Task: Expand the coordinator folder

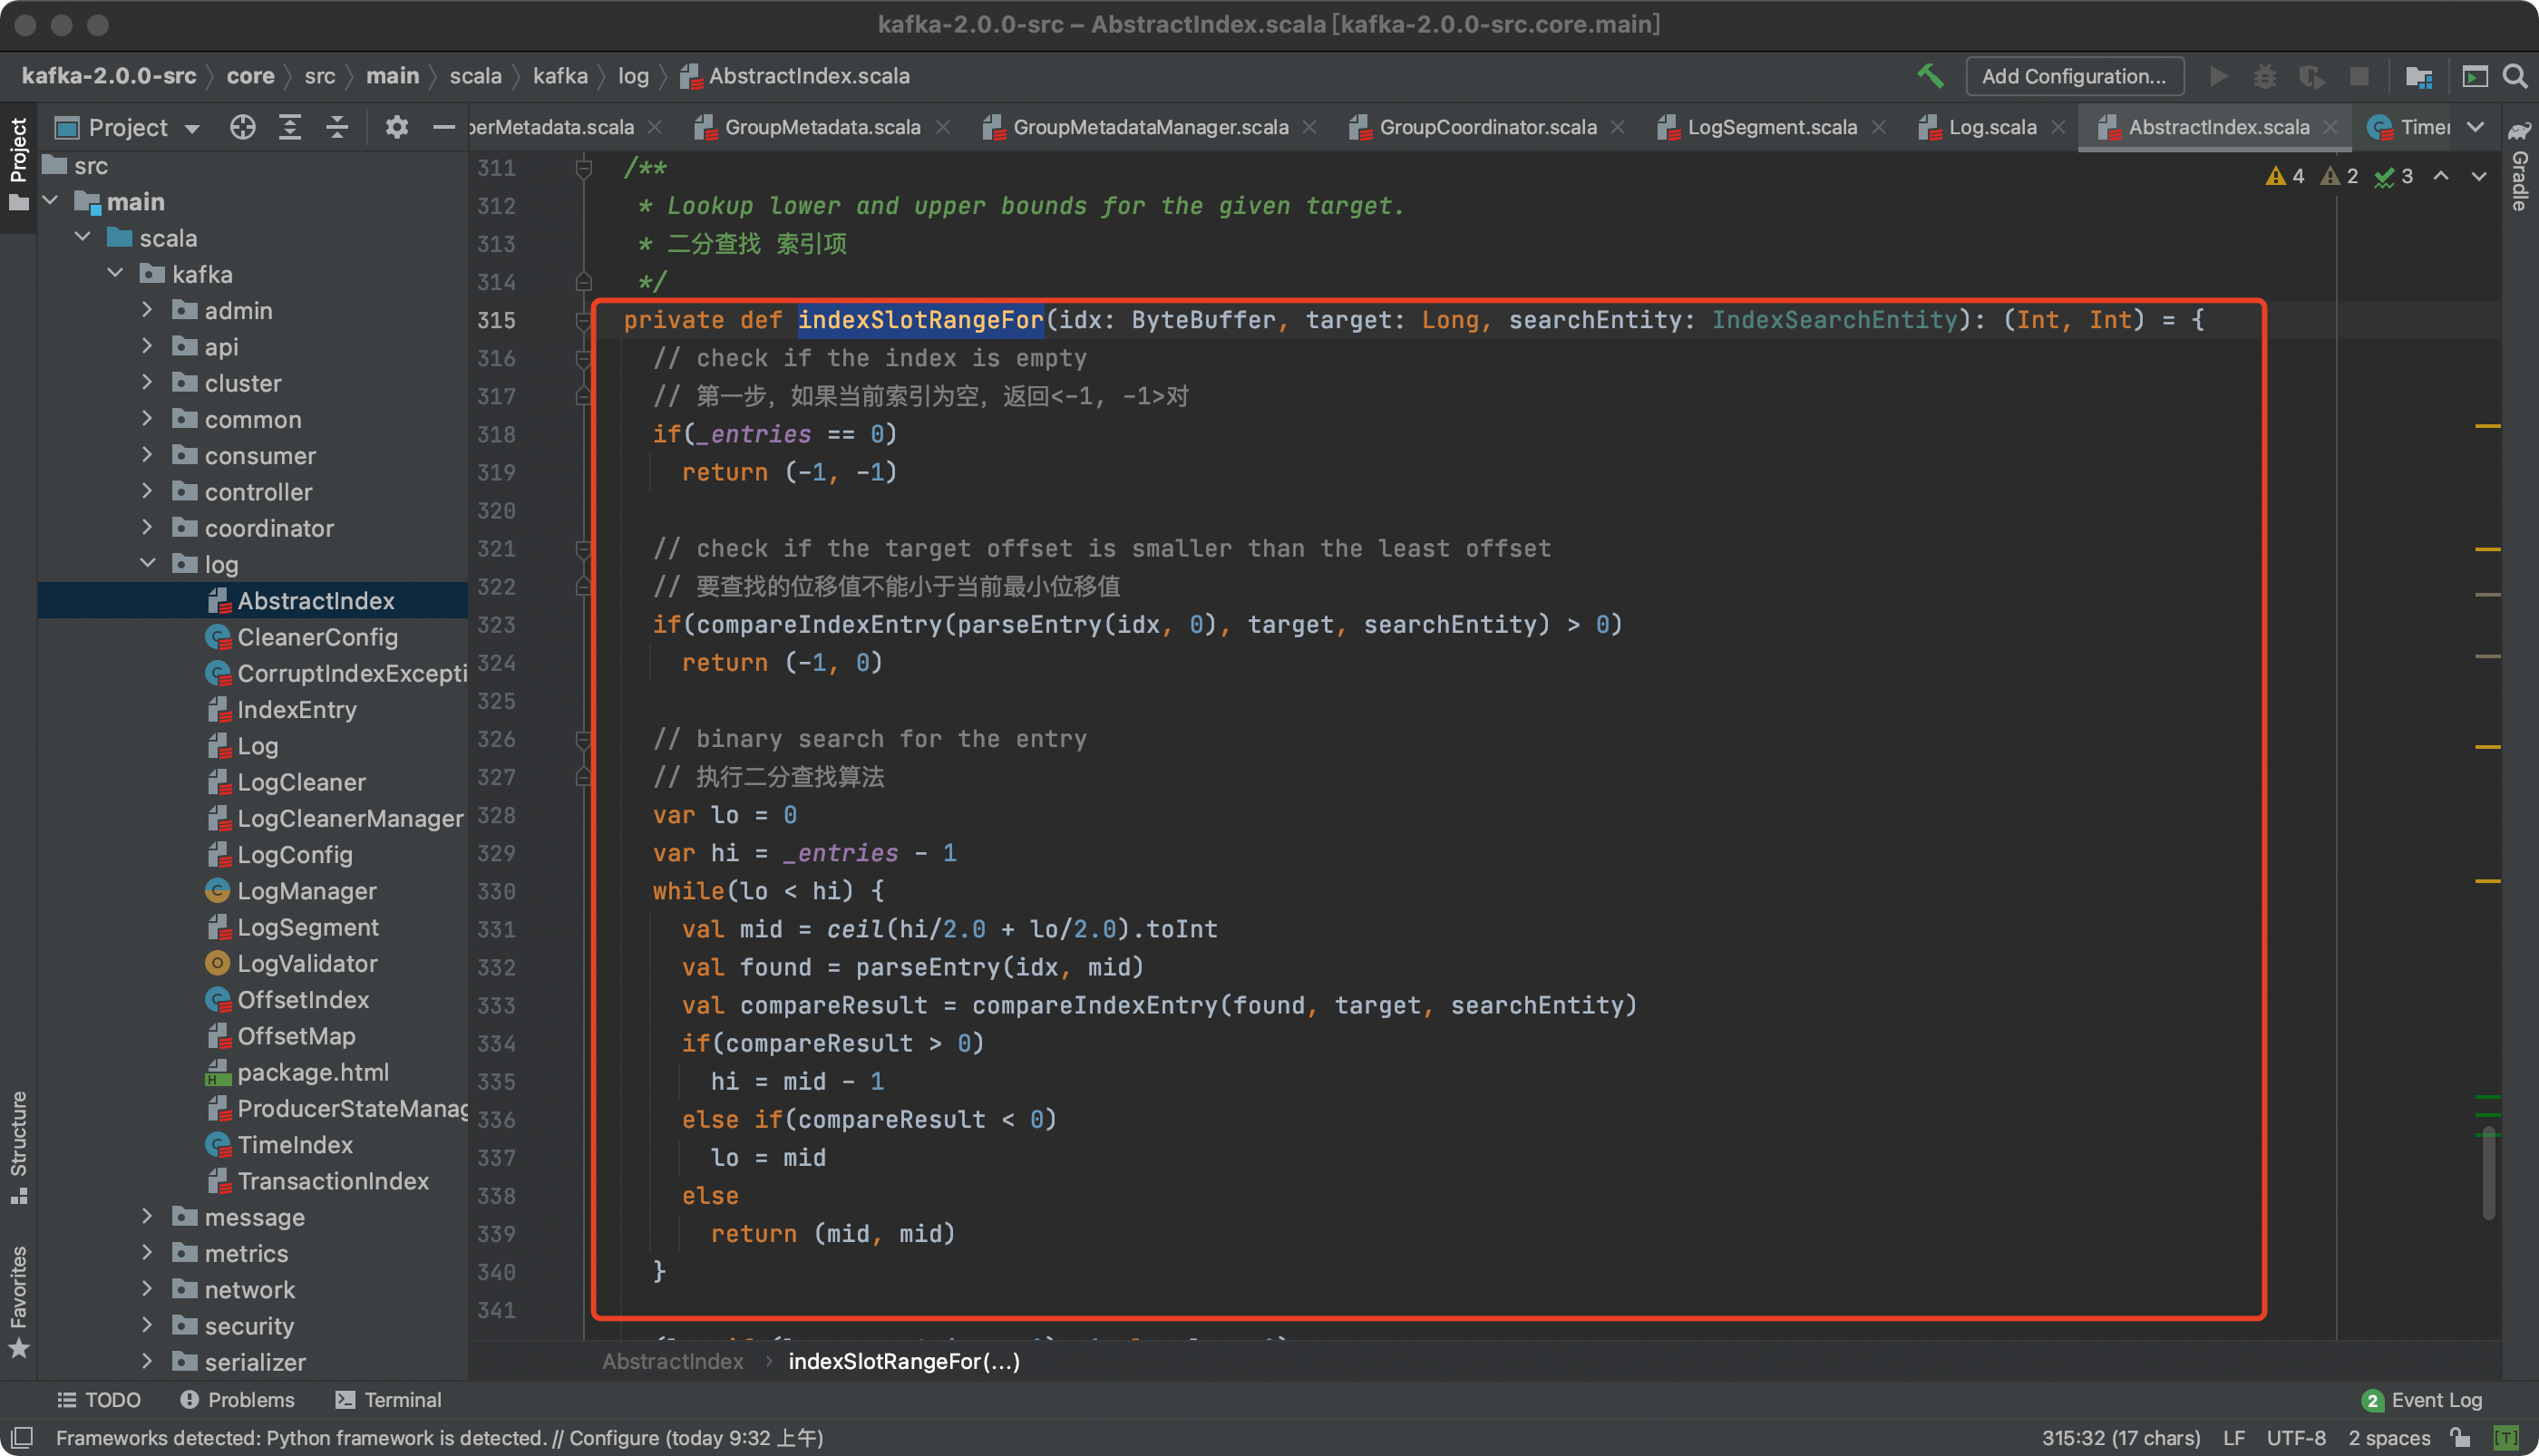Action: point(148,528)
